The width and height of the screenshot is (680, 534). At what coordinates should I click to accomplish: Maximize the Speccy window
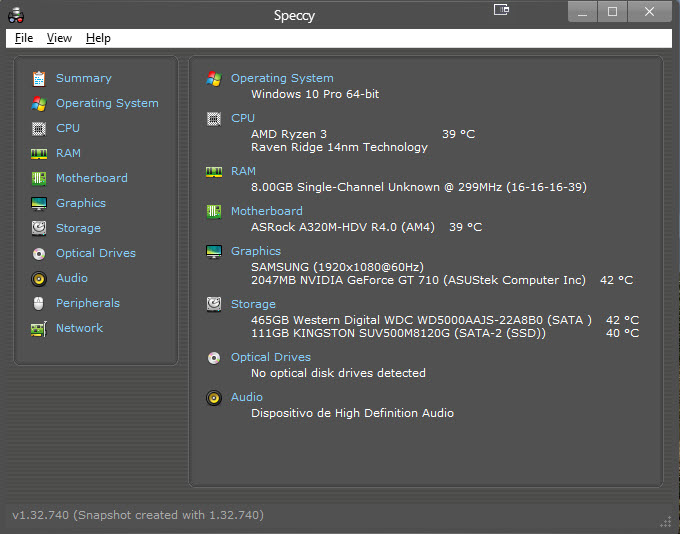click(612, 12)
